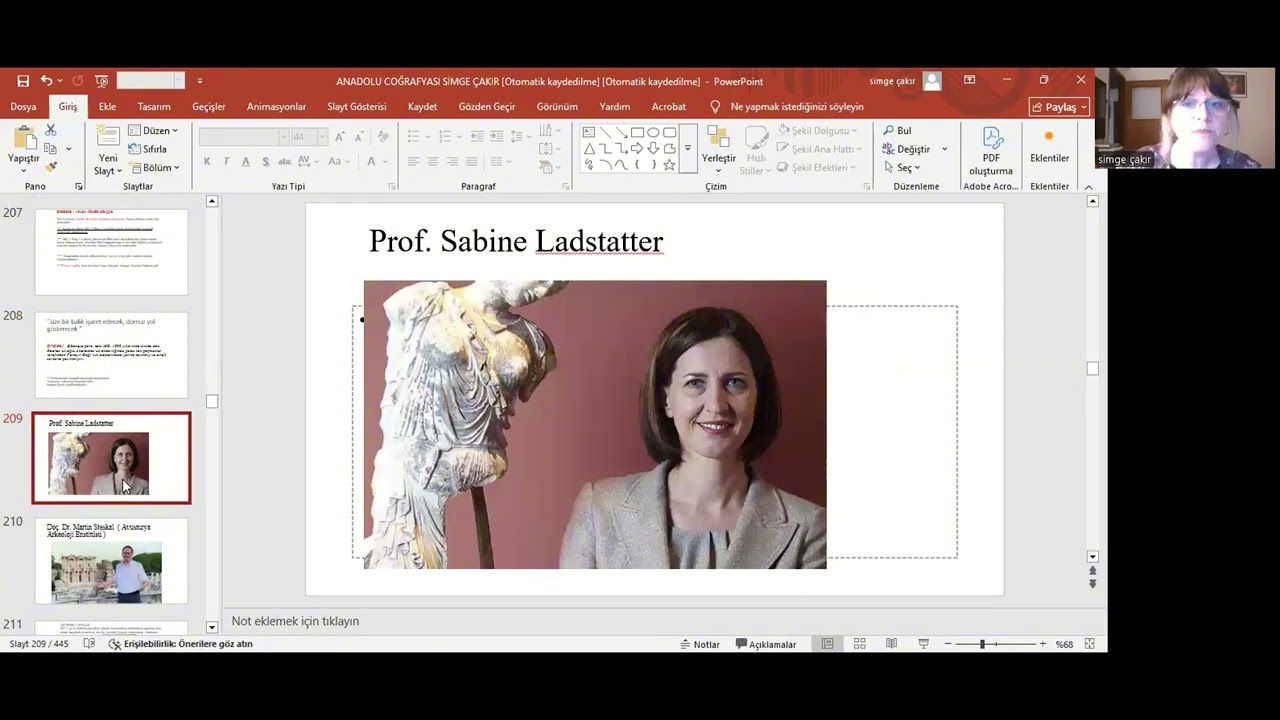Select the oval shape in the shapes gallery
Image resolution: width=1280 pixels, height=720 pixels.
tap(653, 132)
